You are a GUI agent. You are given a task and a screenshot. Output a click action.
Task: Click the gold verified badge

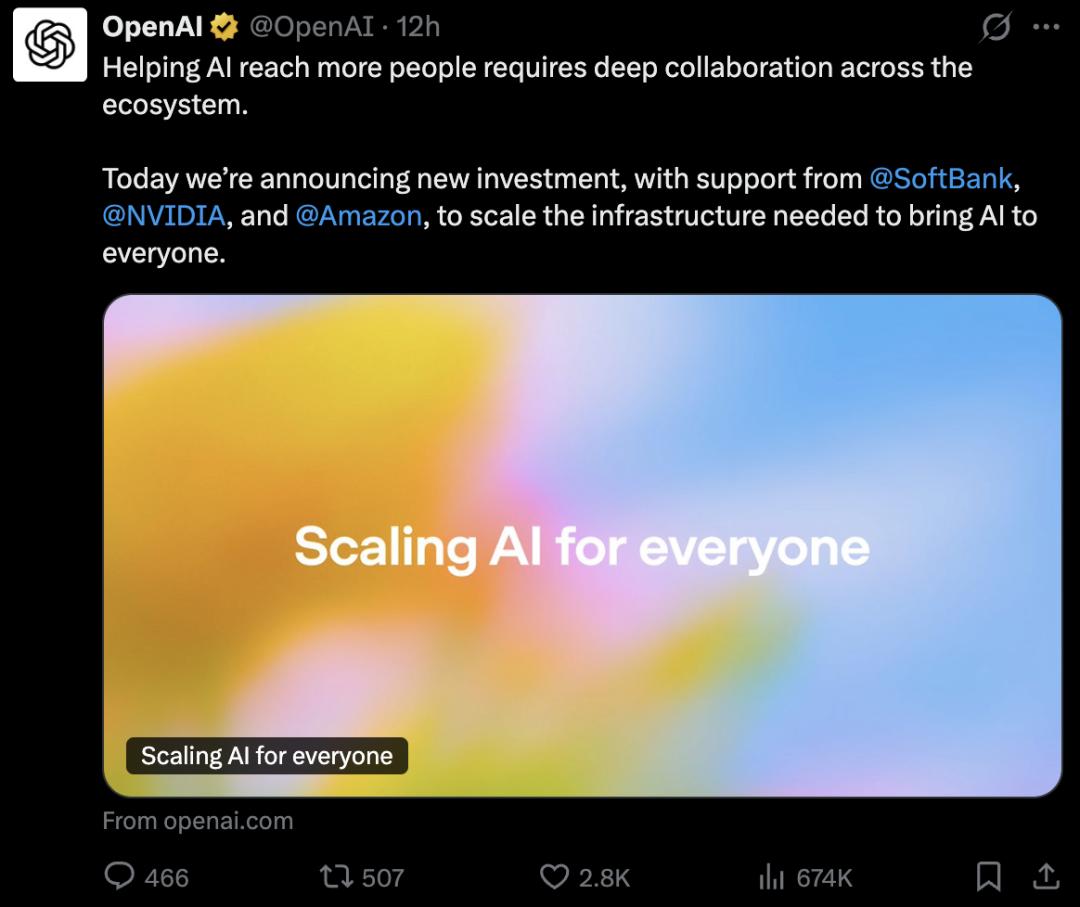(224, 28)
